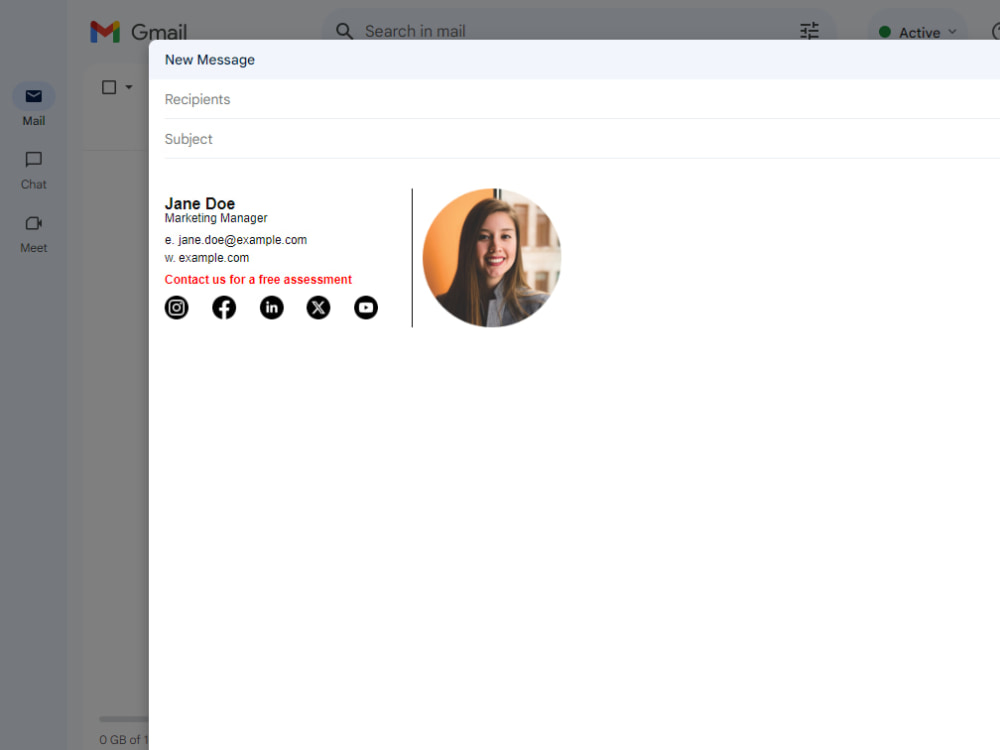Open the YouTube icon in signature

click(366, 308)
